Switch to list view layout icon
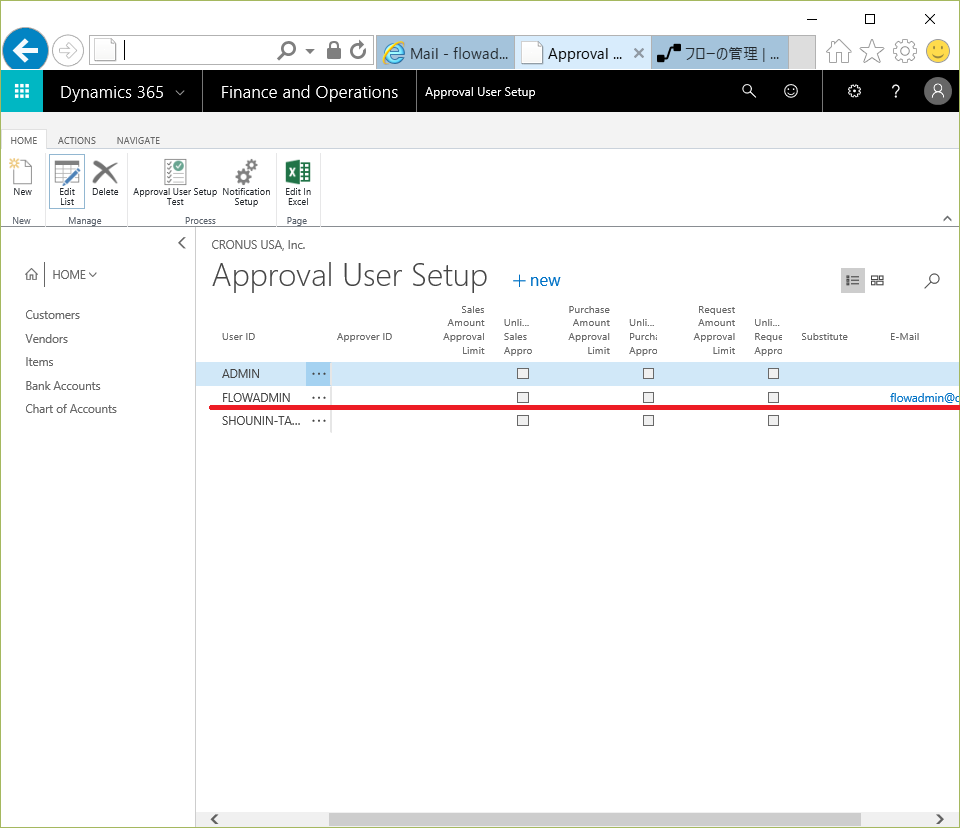 point(852,280)
